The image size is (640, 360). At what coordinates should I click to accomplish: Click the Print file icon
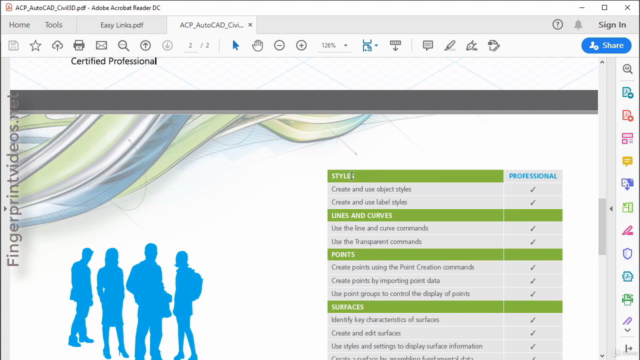(x=79, y=45)
